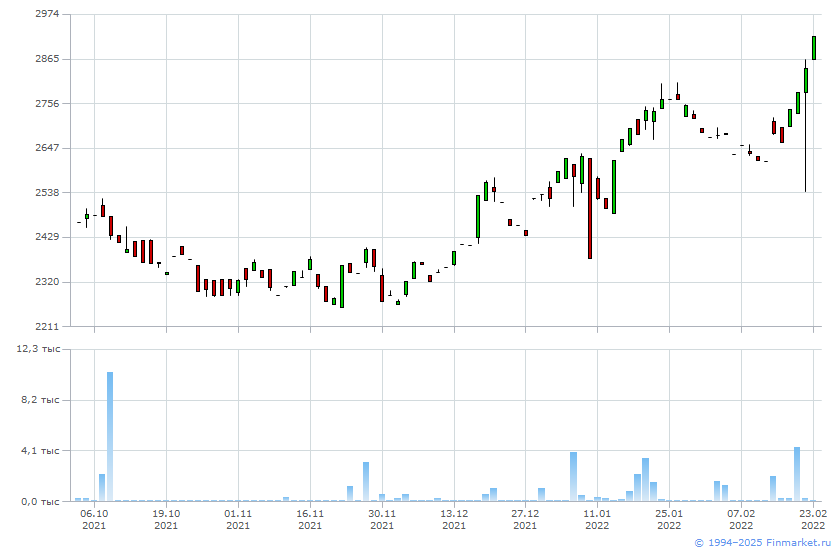
Task: Click the tallest volume bar in October 2021
Action: 110,436
